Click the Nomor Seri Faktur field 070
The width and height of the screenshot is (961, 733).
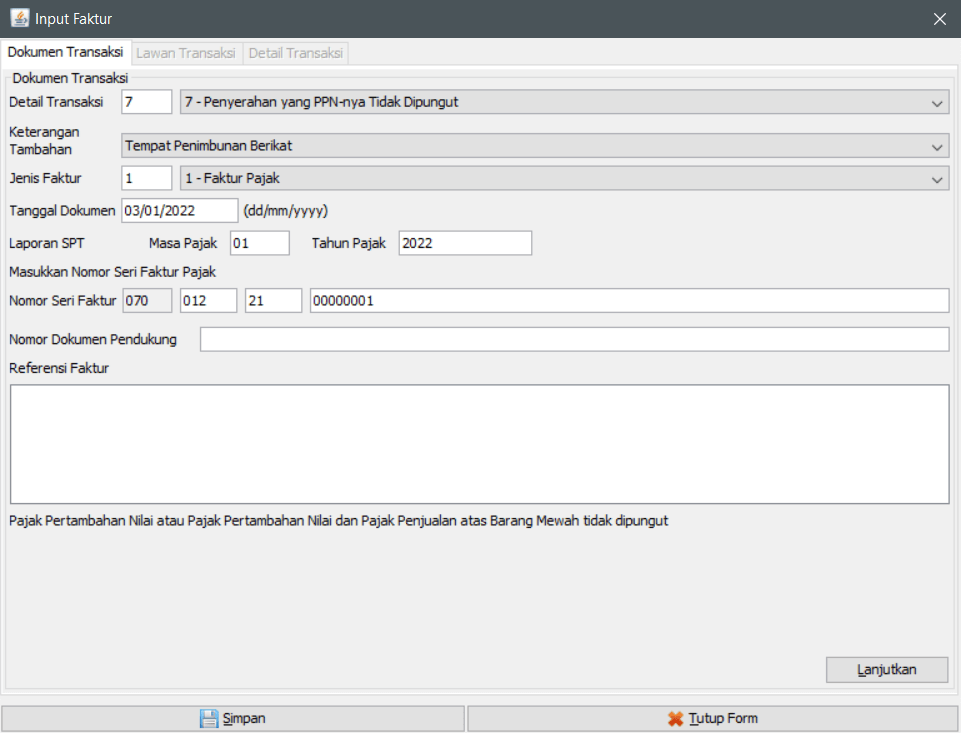147,301
